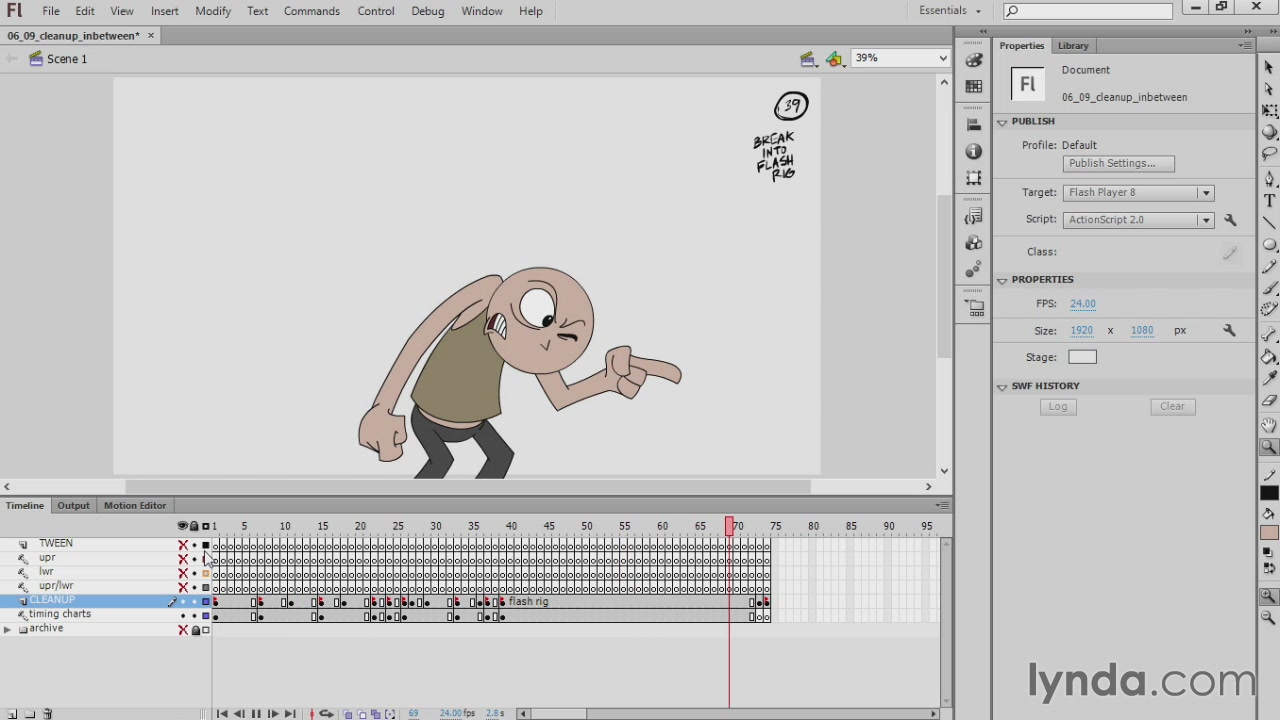Image resolution: width=1280 pixels, height=720 pixels.
Task: Open the Essentials workspace dropdown
Action: click(x=950, y=11)
